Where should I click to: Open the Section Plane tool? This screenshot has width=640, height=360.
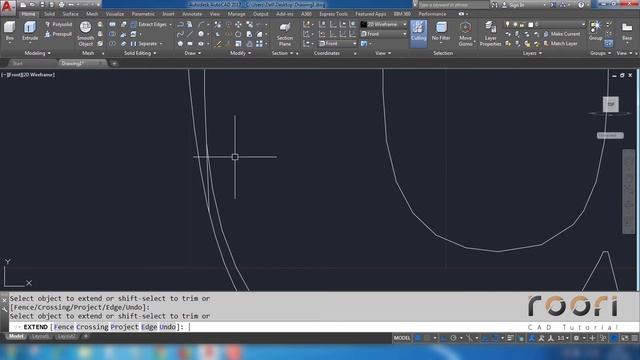point(285,34)
